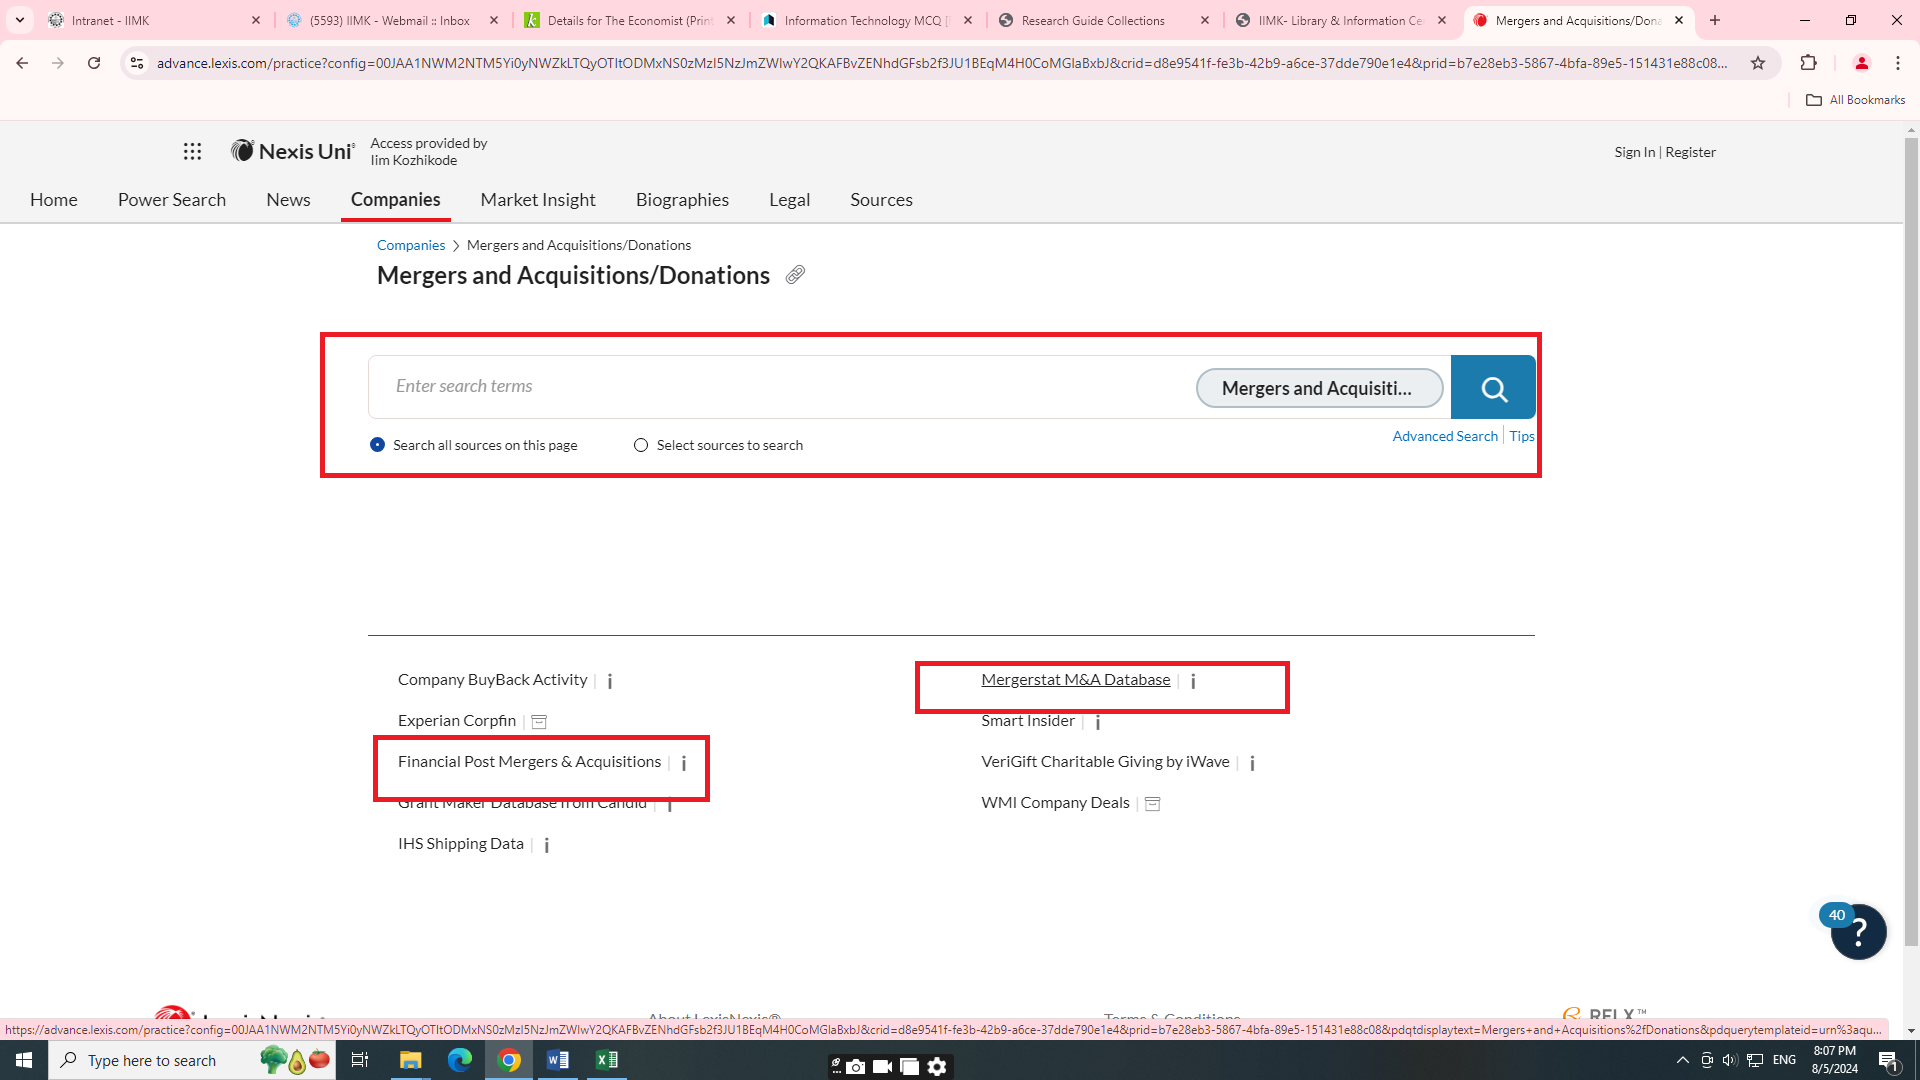Viewport: 1920px width, 1080px height.
Task: Open the Power Search menu item
Action: pyautogui.click(x=172, y=200)
